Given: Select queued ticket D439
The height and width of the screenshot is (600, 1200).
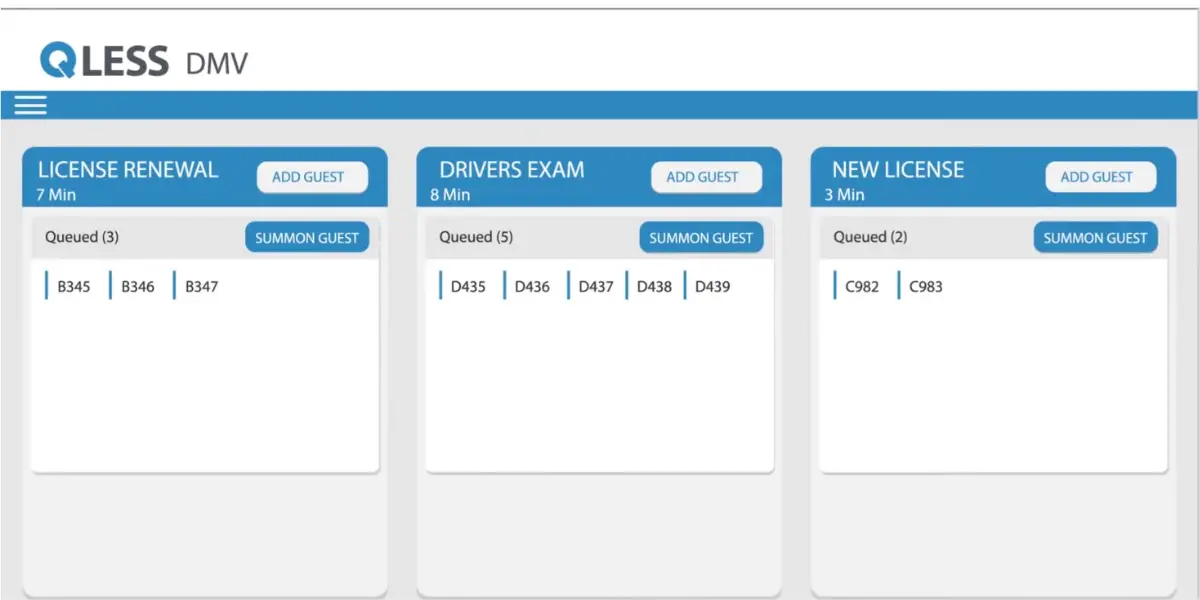Looking at the screenshot, I should (708, 286).
